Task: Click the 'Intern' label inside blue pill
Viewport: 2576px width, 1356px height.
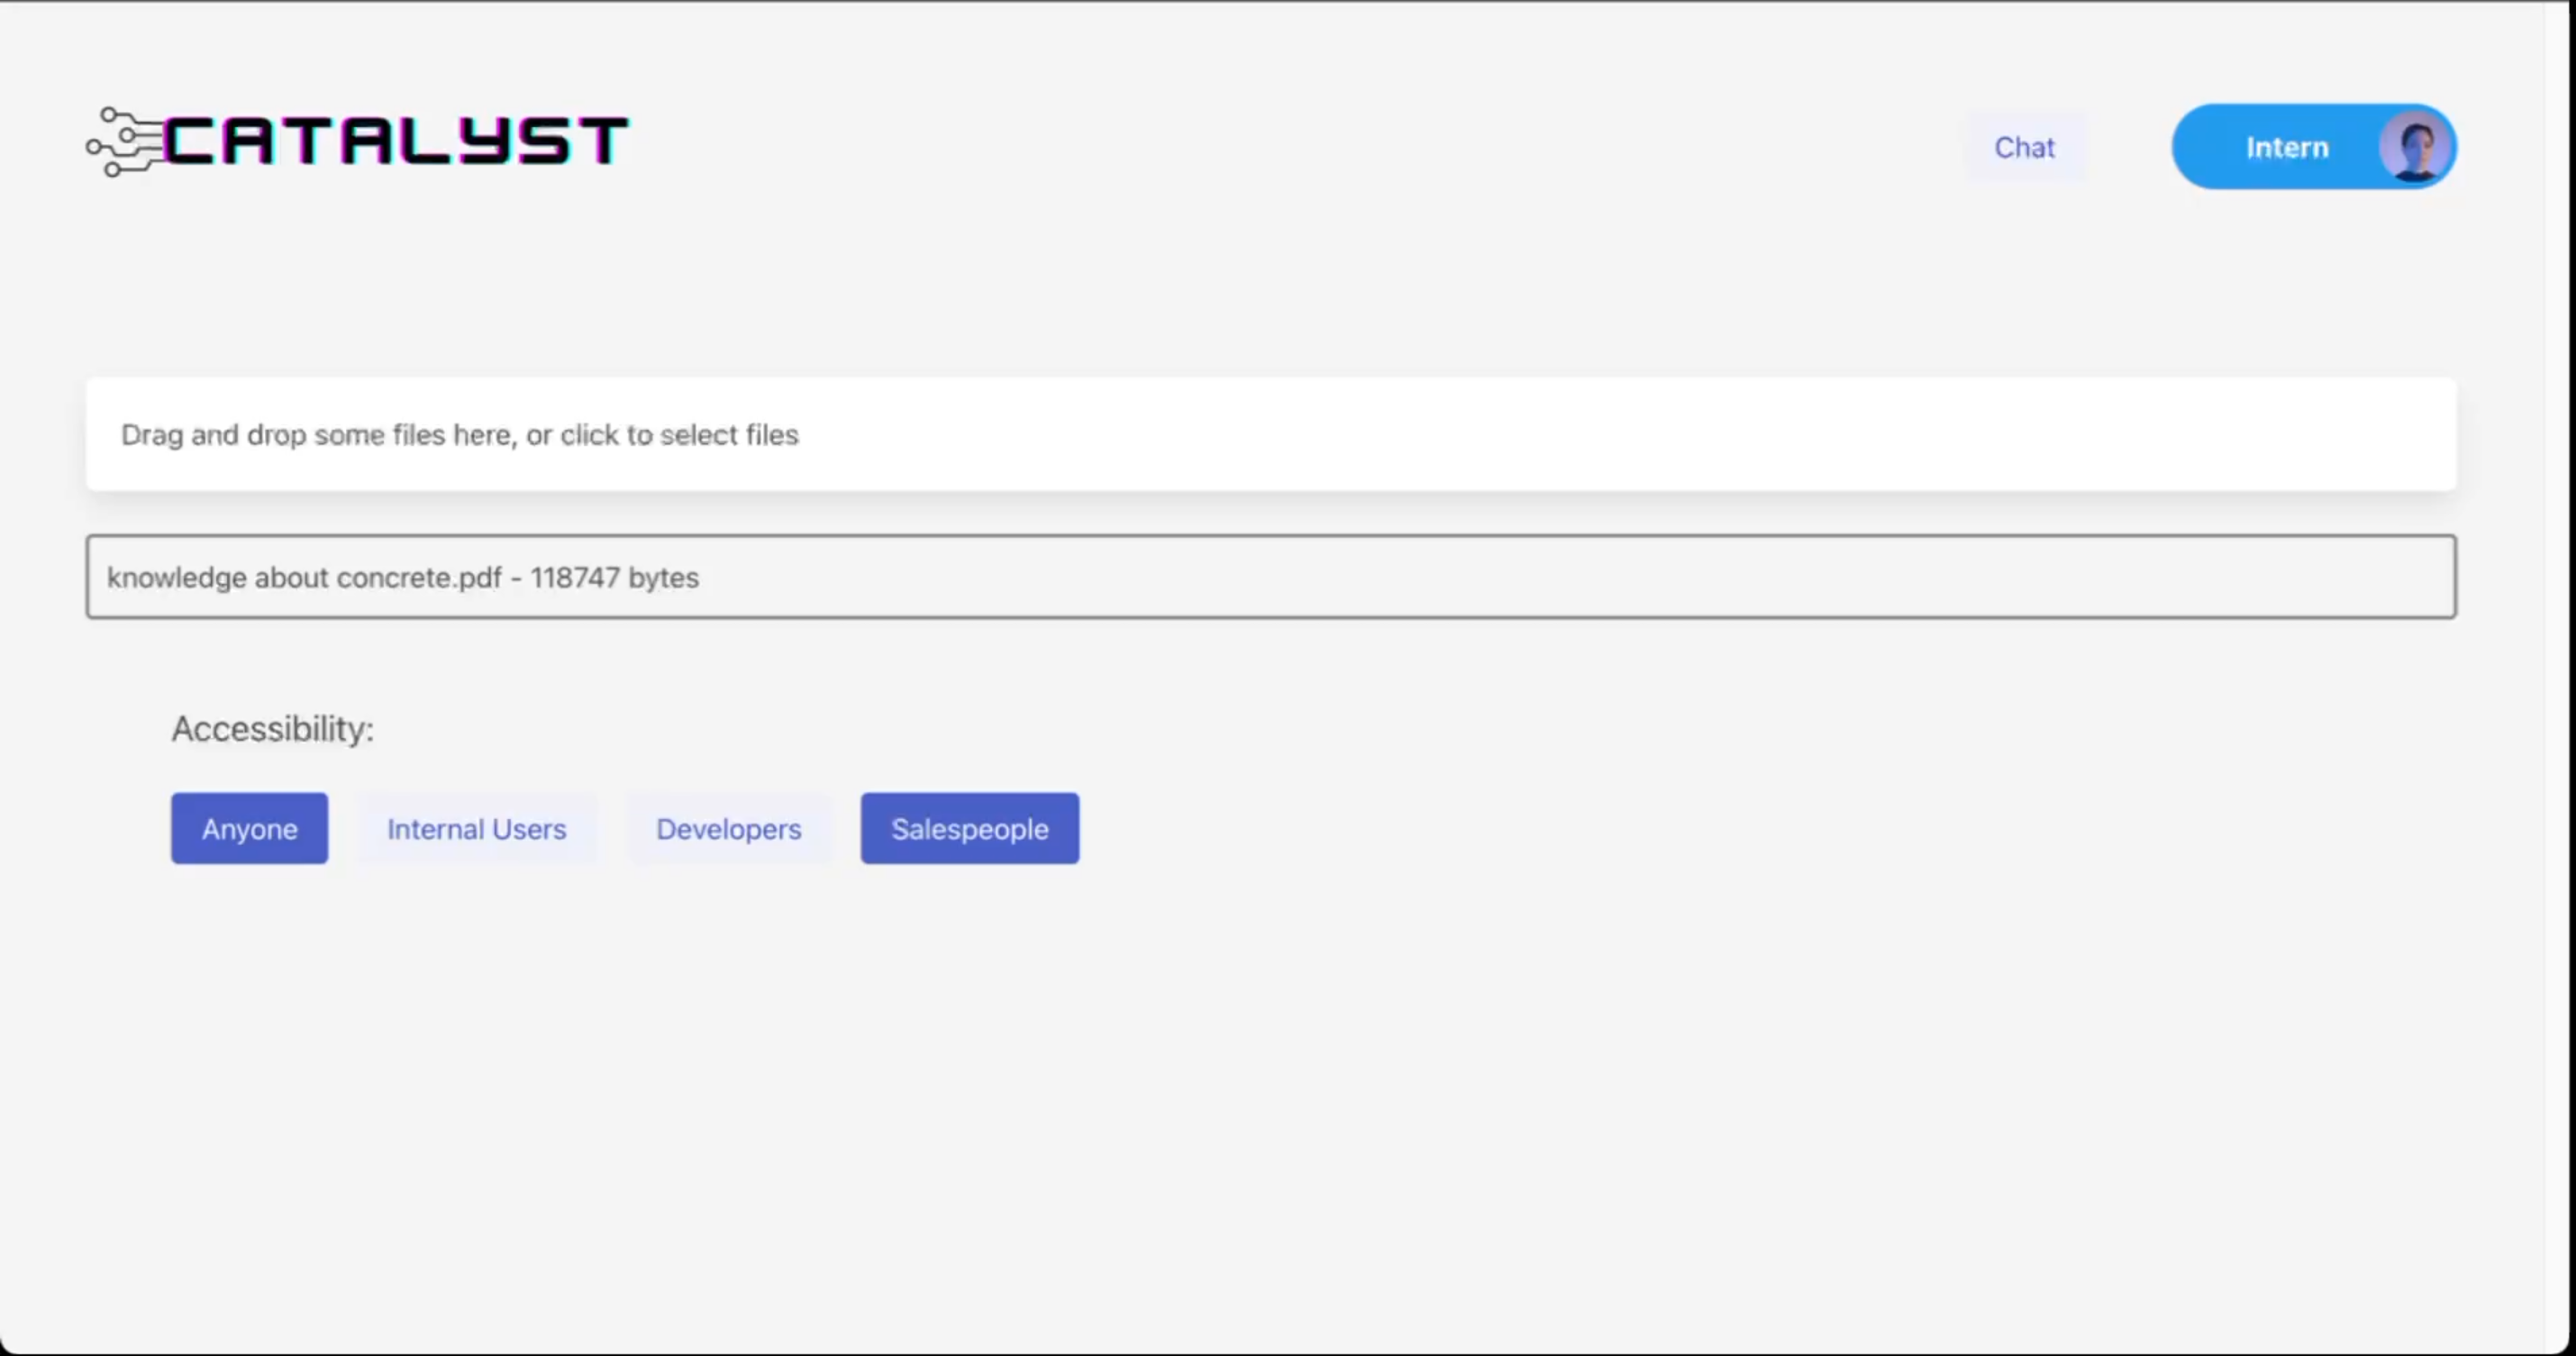Action: tap(2286, 148)
